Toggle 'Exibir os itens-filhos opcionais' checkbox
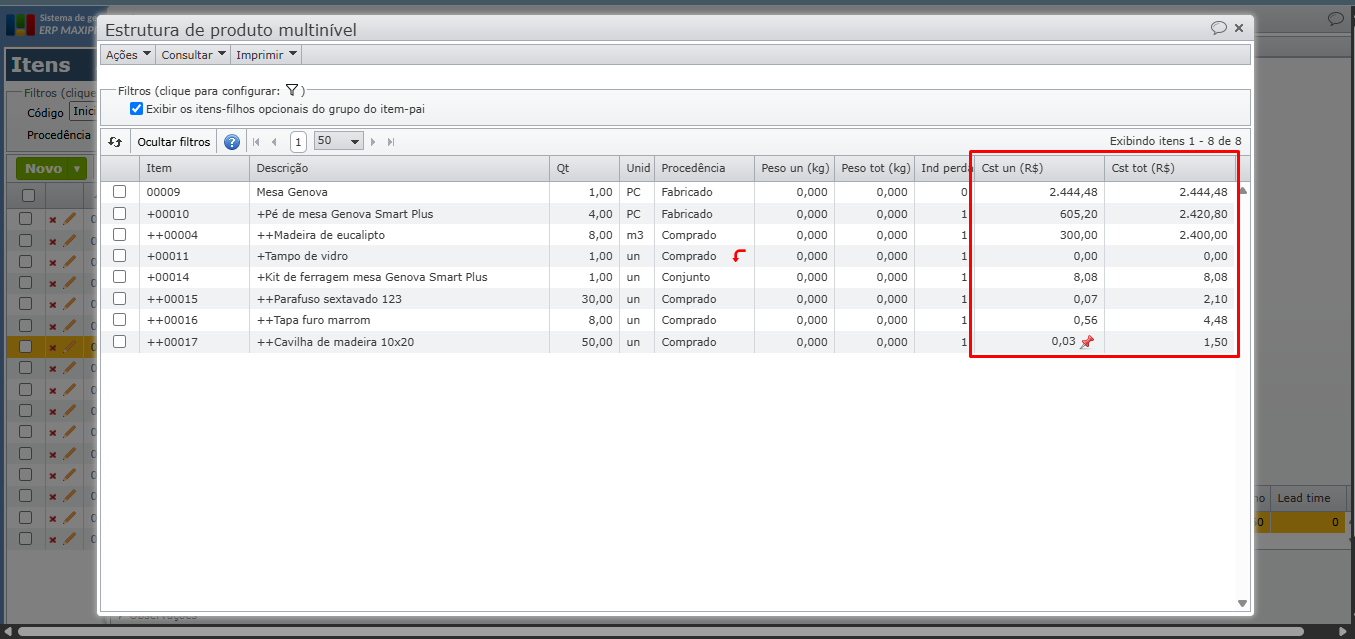1355x639 pixels. [x=137, y=108]
